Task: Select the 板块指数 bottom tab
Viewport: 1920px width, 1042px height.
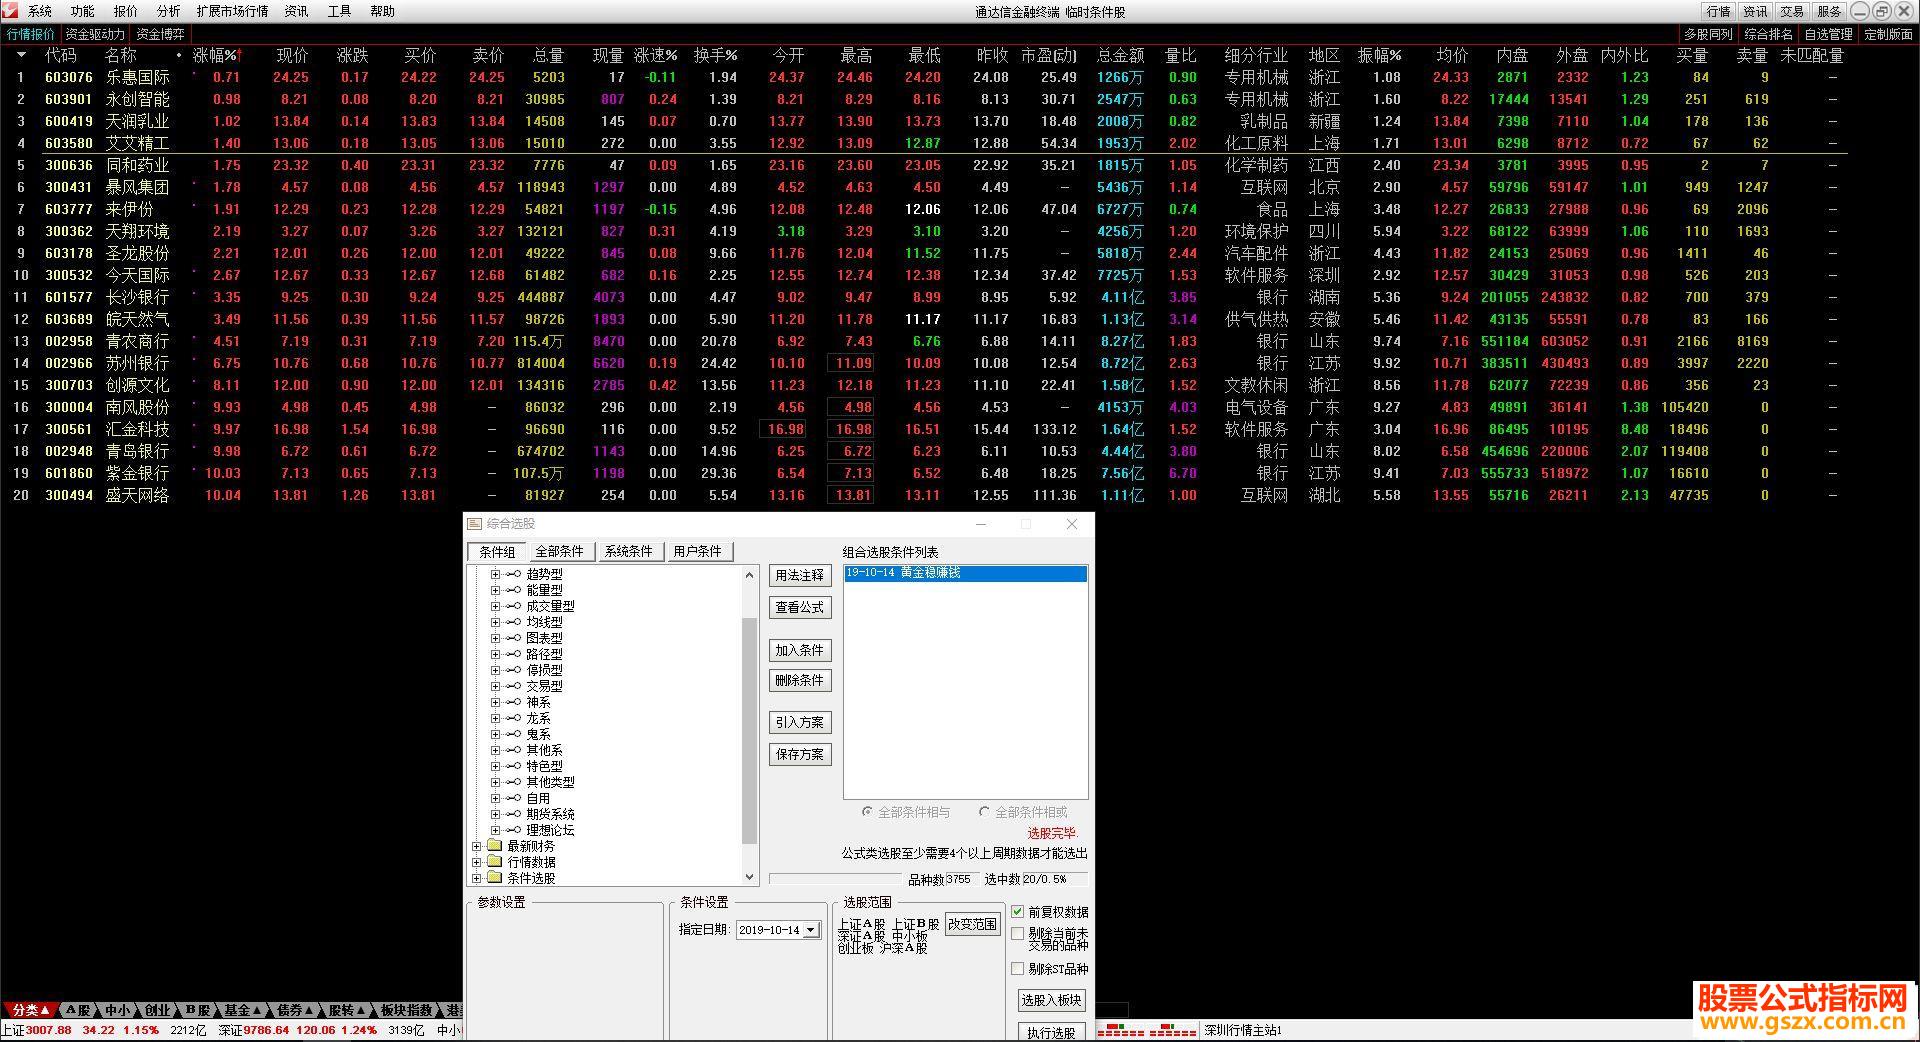Action: (407, 1010)
